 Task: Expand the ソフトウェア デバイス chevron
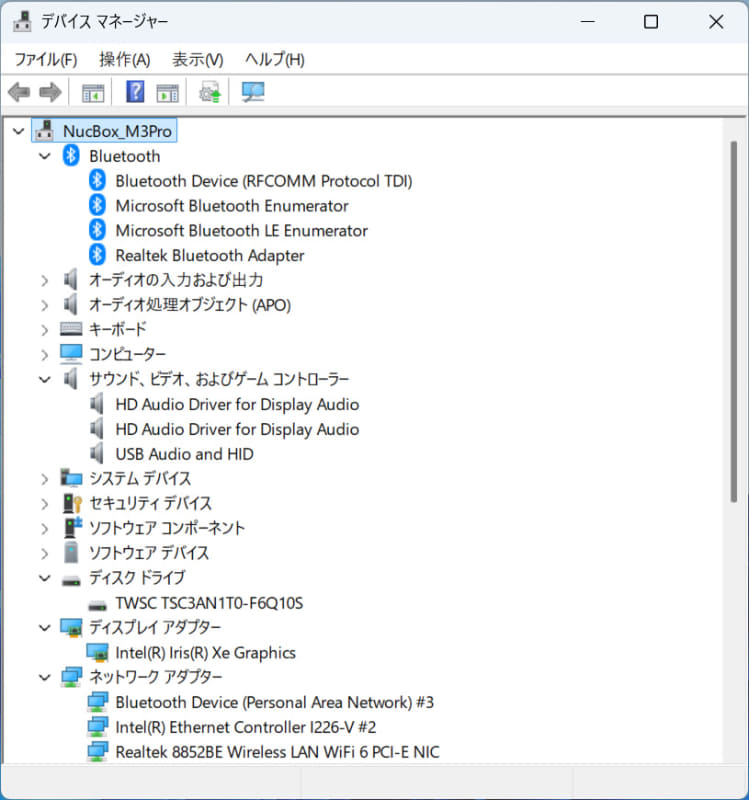click(x=45, y=553)
